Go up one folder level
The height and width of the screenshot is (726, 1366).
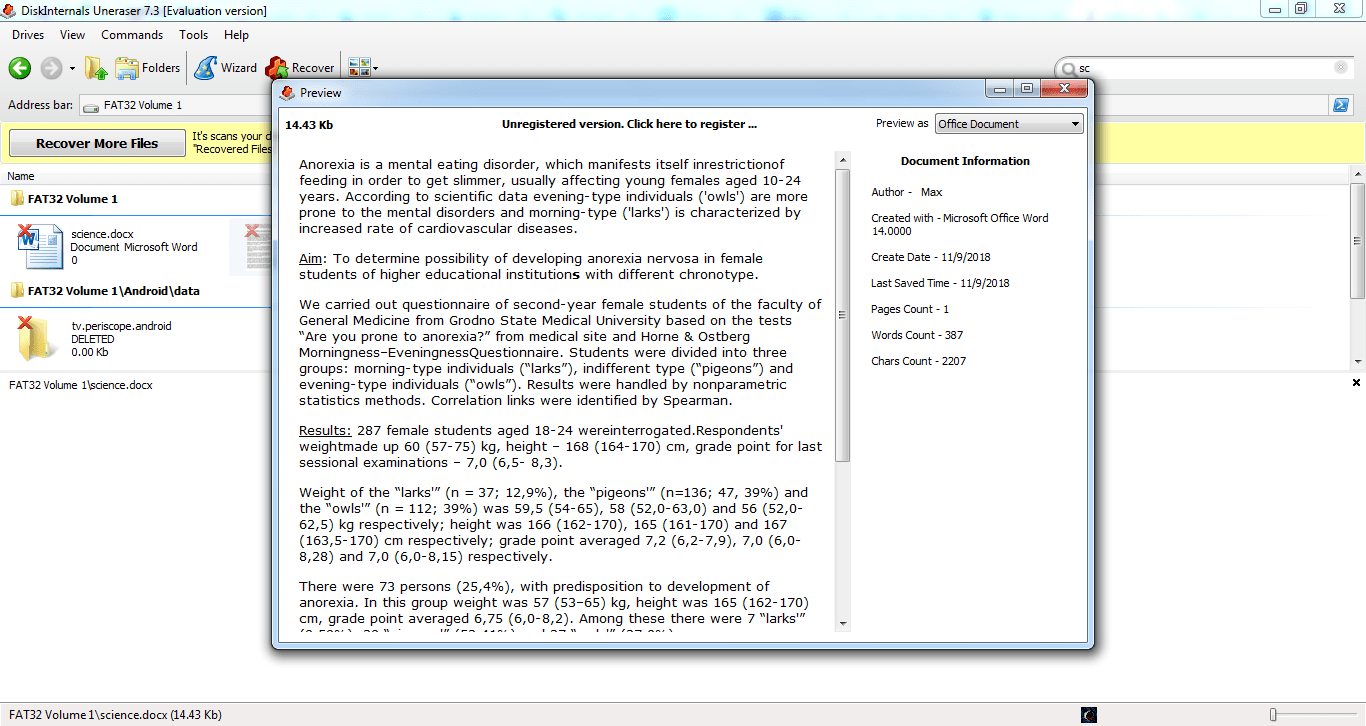[96, 68]
